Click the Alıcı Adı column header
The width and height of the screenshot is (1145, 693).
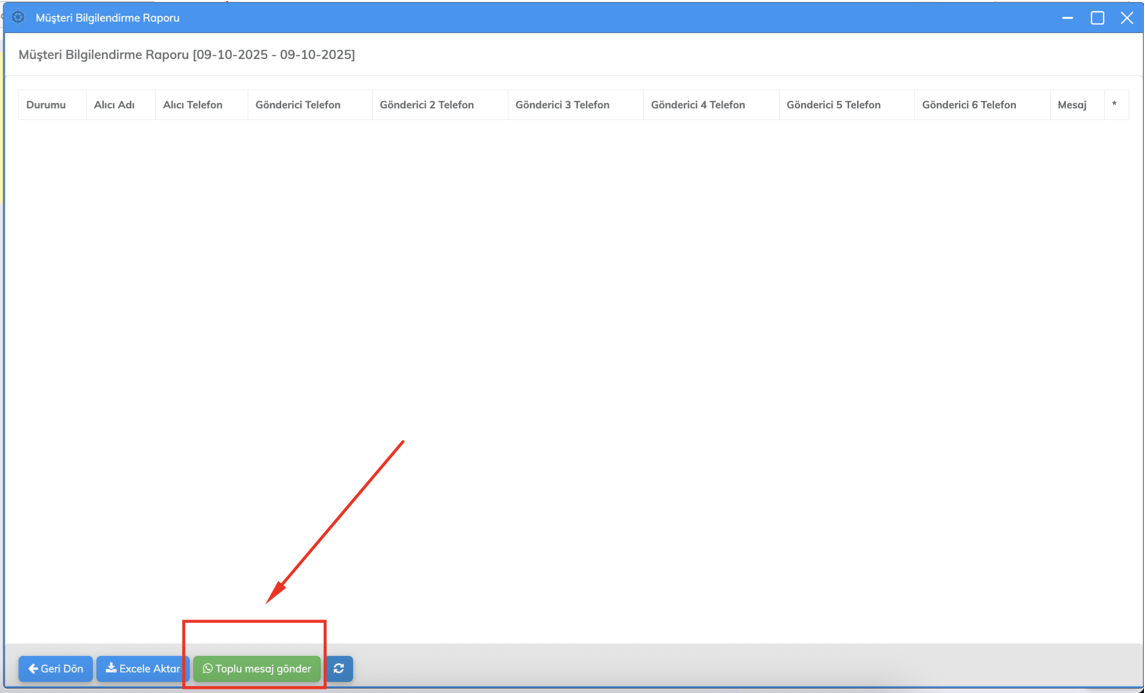click(x=114, y=105)
